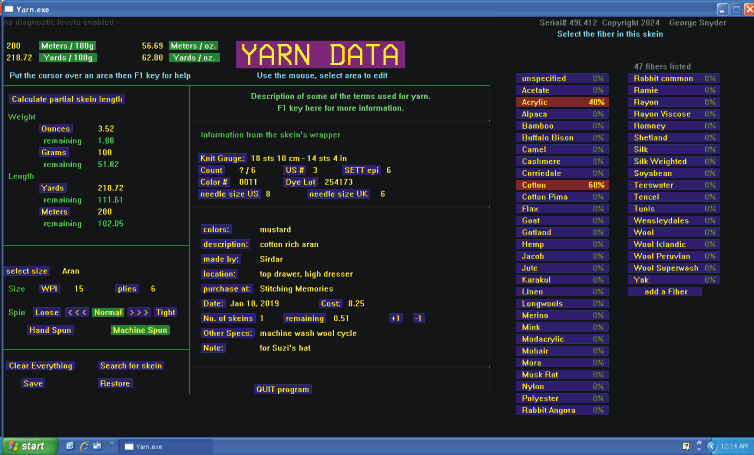Edit the description field
Screen dimensions: 754x455
pyautogui.click(x=226, y=244)
